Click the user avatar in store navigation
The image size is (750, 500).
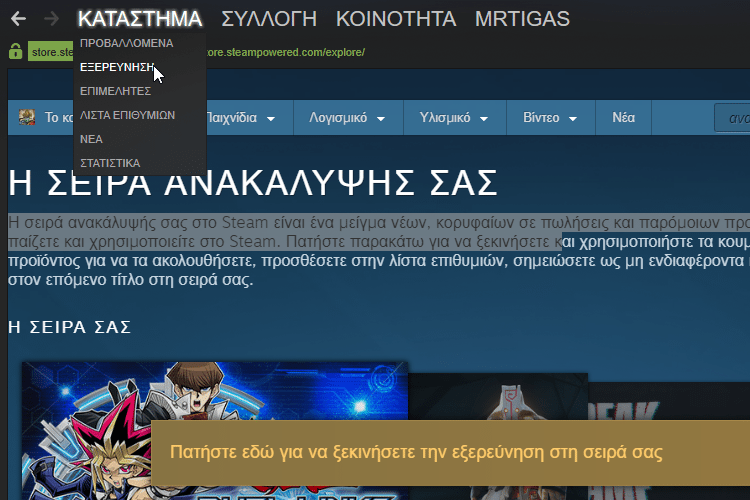click(27, 117)
